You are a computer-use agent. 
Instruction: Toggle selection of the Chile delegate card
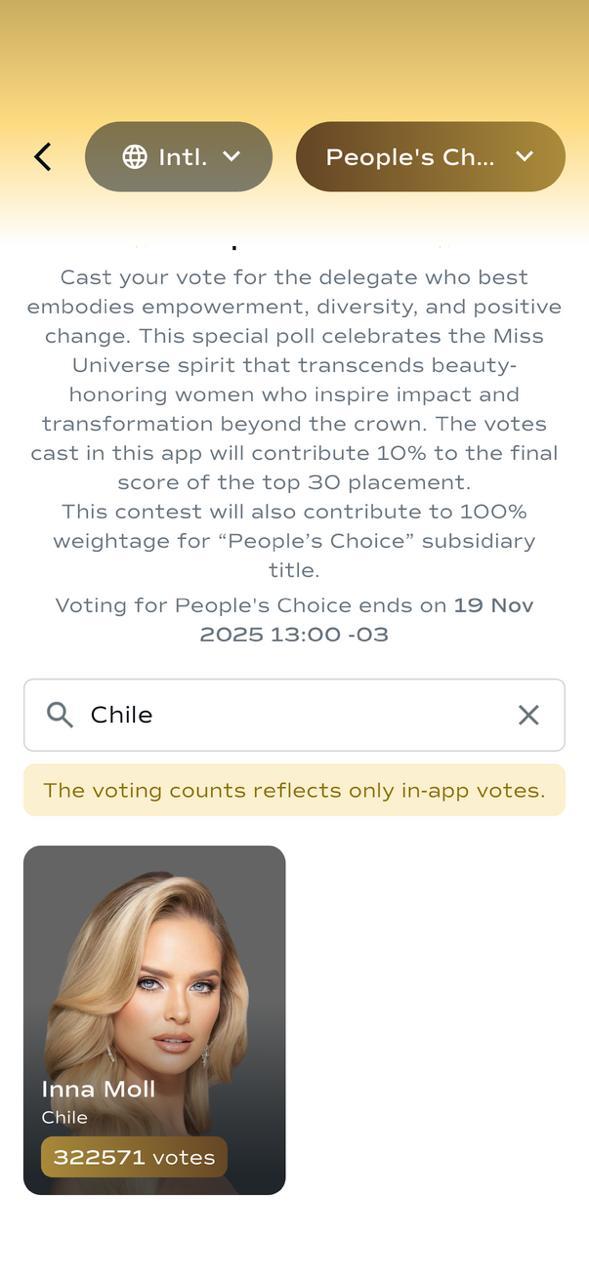pyautogui.click(x=156, y=1018)
